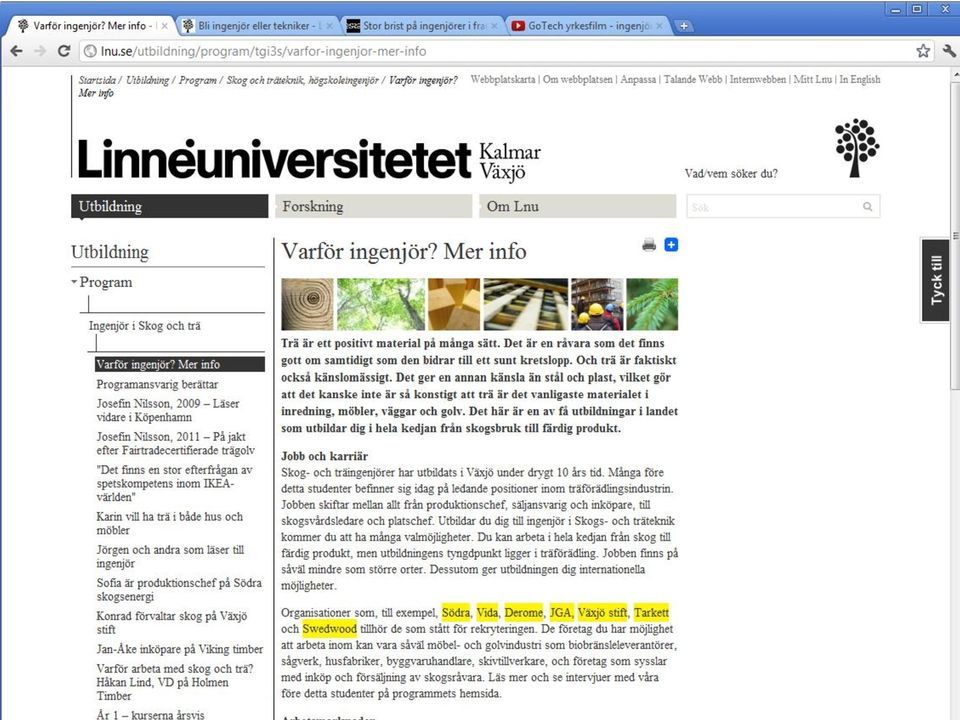Bookmark this page with the star icon
The image size is (960, 720).
click(x=923, y=51)
